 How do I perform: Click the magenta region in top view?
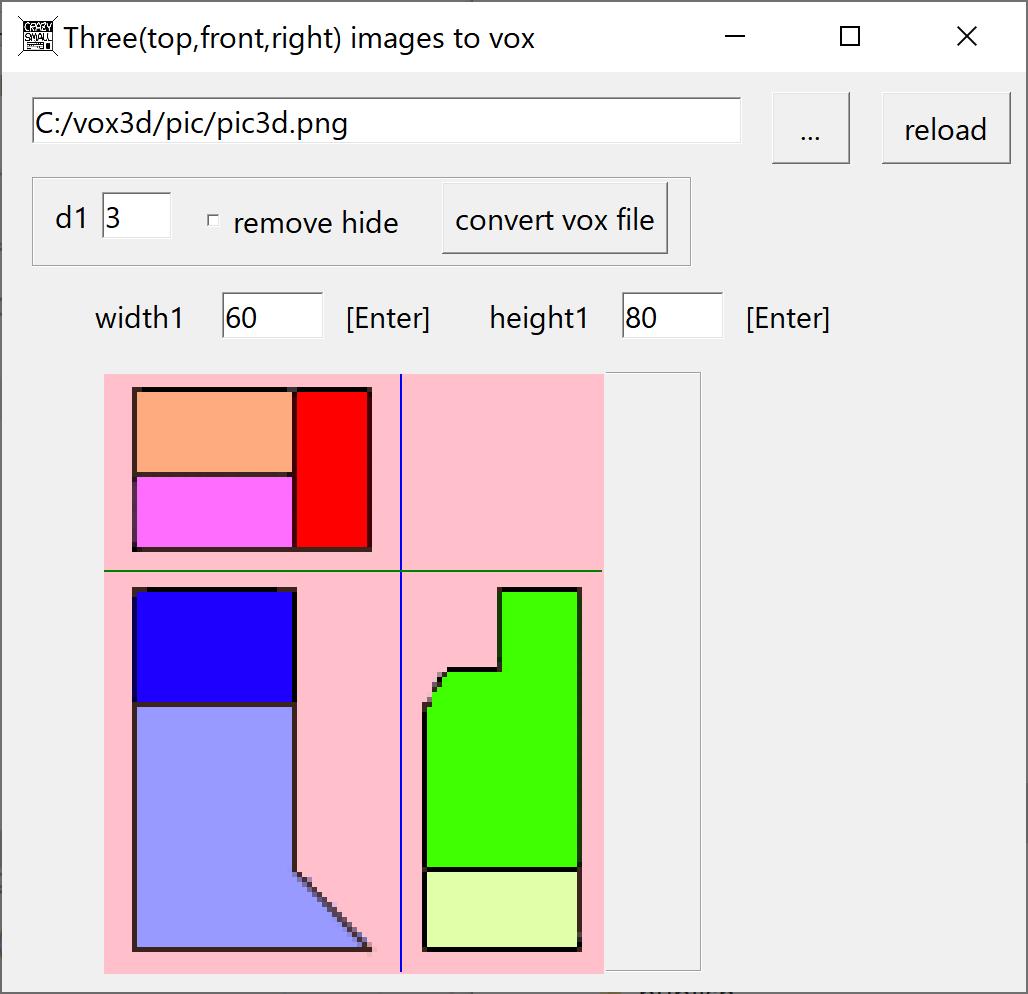213,511
